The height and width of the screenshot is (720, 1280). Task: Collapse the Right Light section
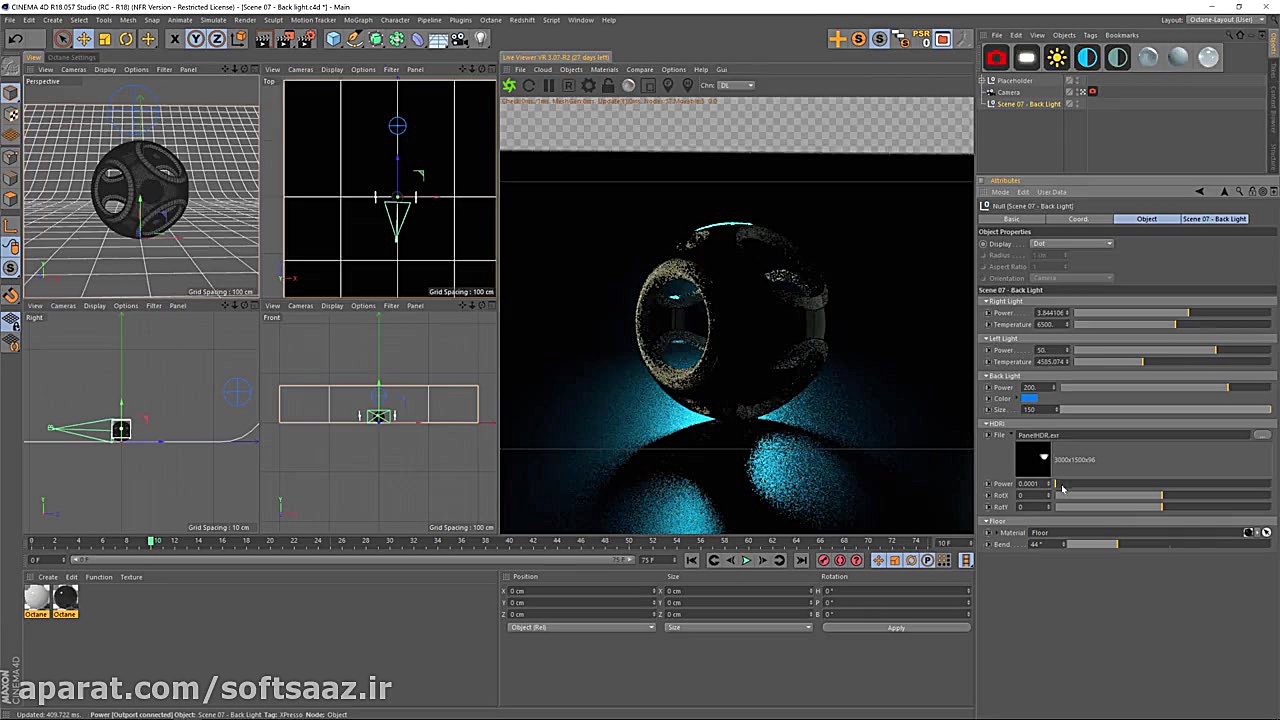[x=986, y=301]
